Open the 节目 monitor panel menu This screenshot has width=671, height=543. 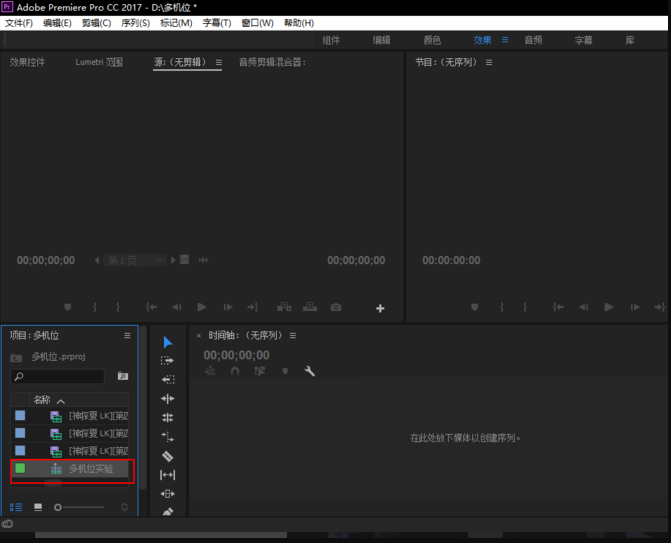tap(489, 62)
